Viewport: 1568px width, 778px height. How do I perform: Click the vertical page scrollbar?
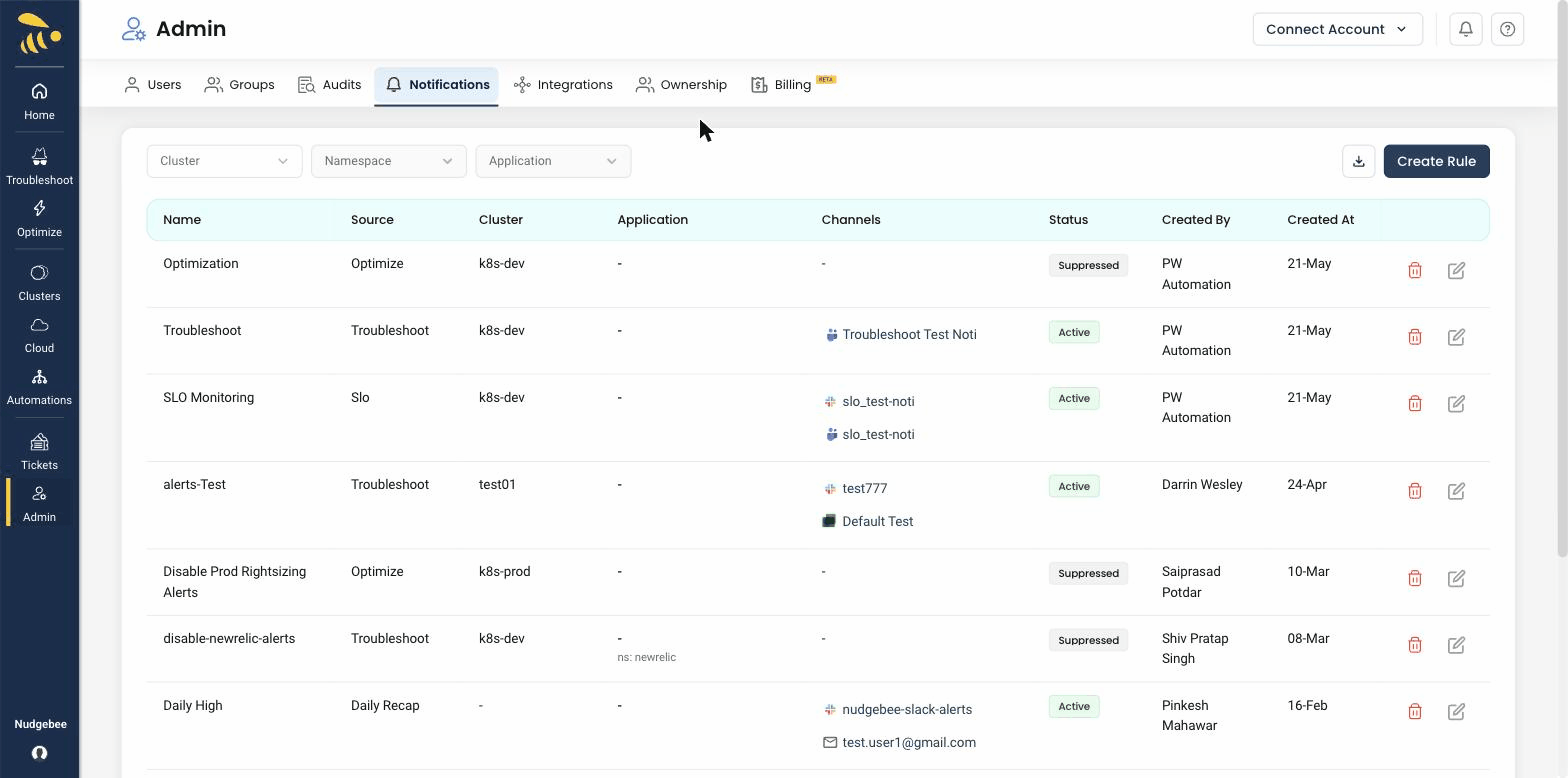(x=1562, y=280)
